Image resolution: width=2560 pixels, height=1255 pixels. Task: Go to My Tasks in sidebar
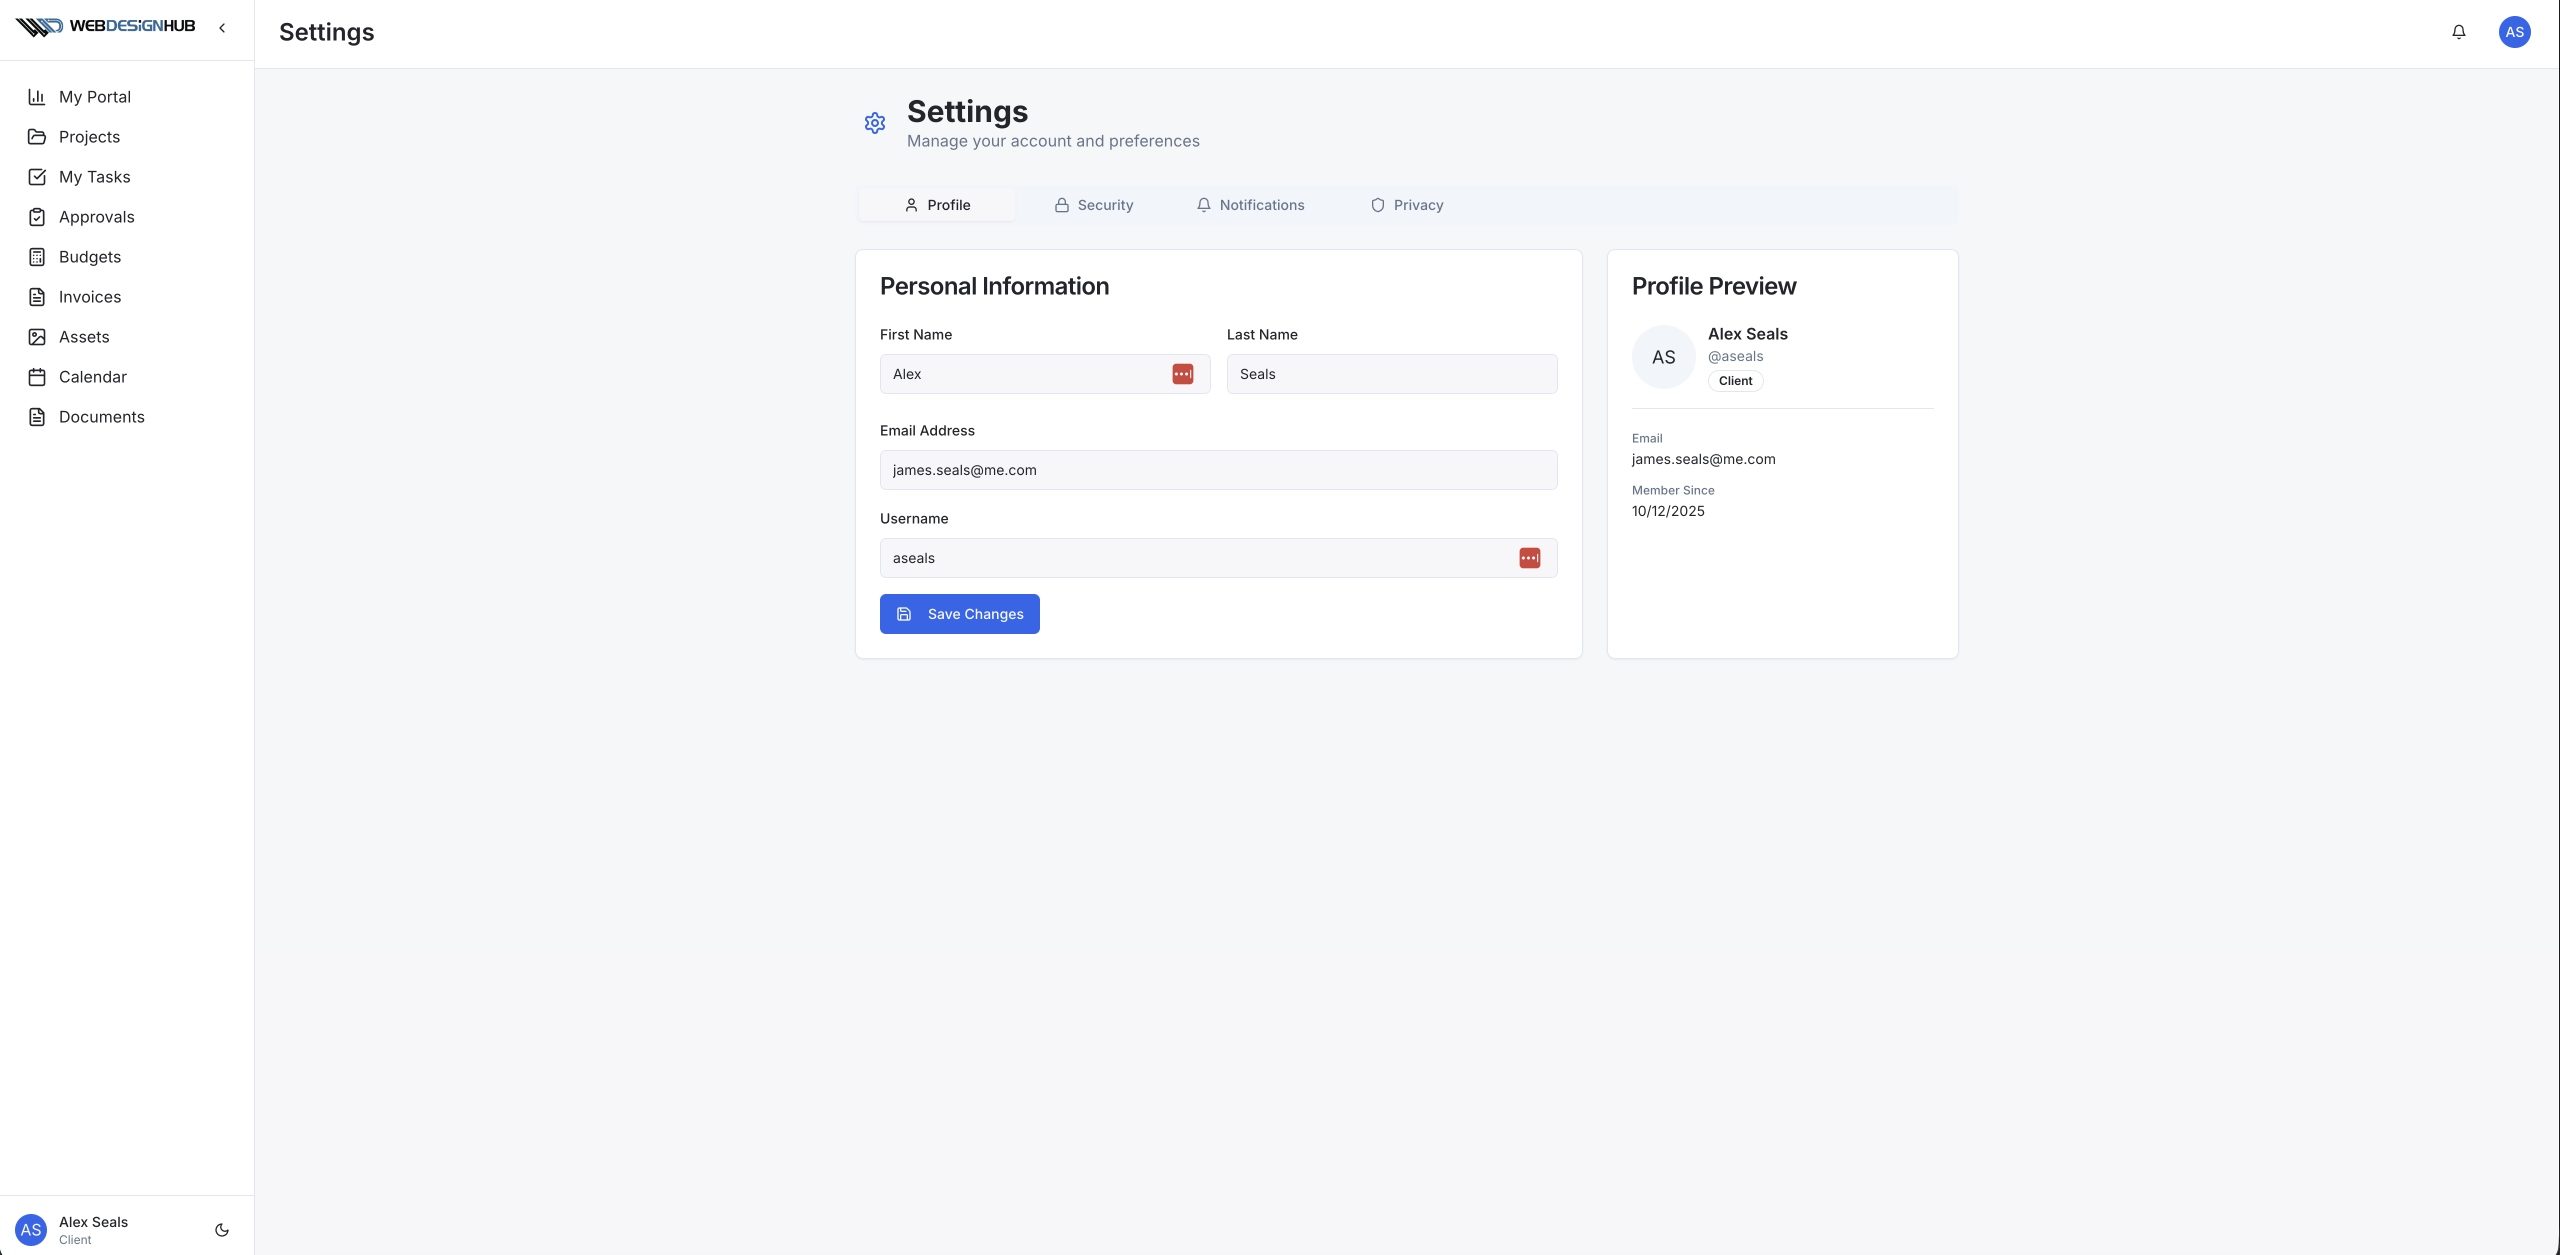pyautogui.click(x=94, y=177)
